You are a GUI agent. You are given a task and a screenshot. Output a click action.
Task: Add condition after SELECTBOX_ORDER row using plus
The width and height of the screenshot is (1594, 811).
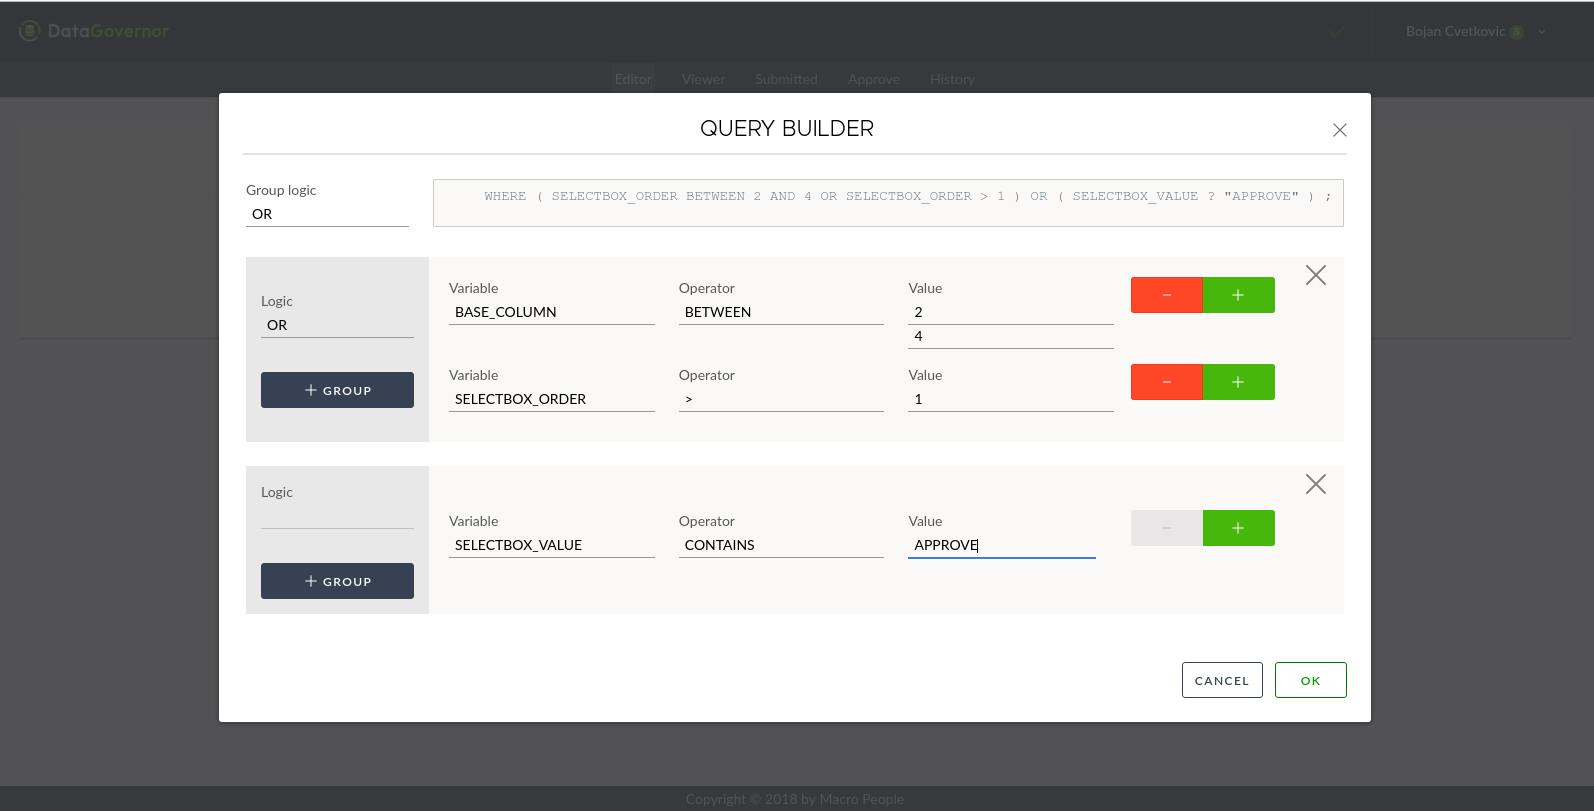point(1238,382)
